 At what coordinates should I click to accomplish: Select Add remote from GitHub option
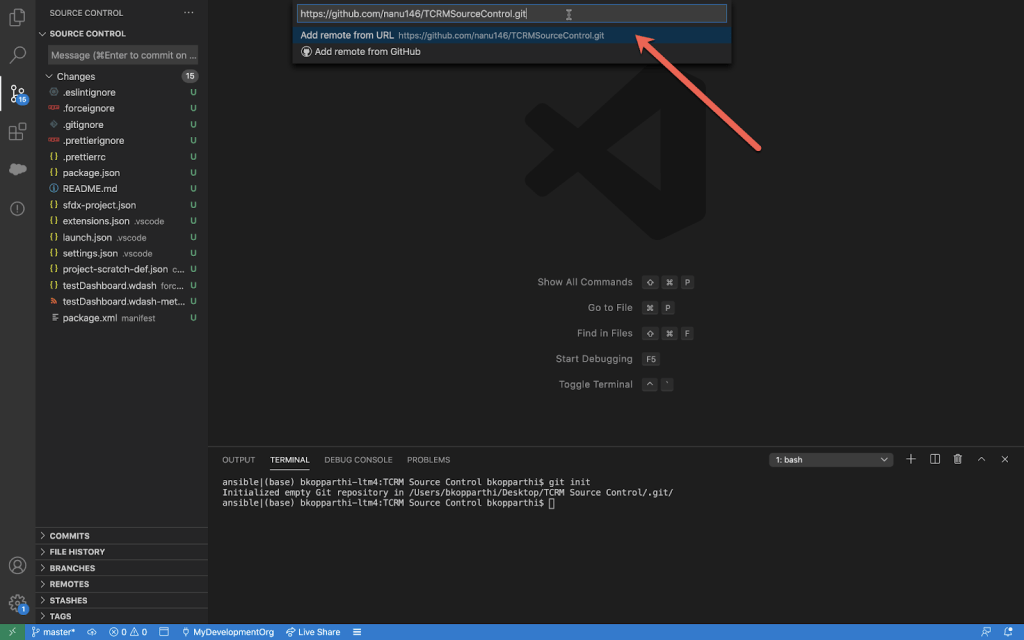pyautogui.click(x=367, y=52)
